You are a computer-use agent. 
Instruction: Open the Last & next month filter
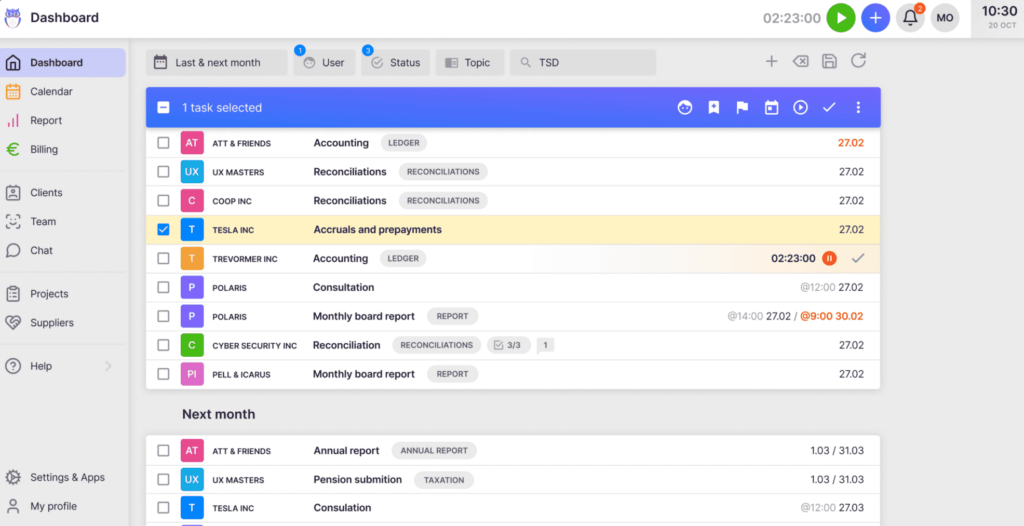[216, 63]
